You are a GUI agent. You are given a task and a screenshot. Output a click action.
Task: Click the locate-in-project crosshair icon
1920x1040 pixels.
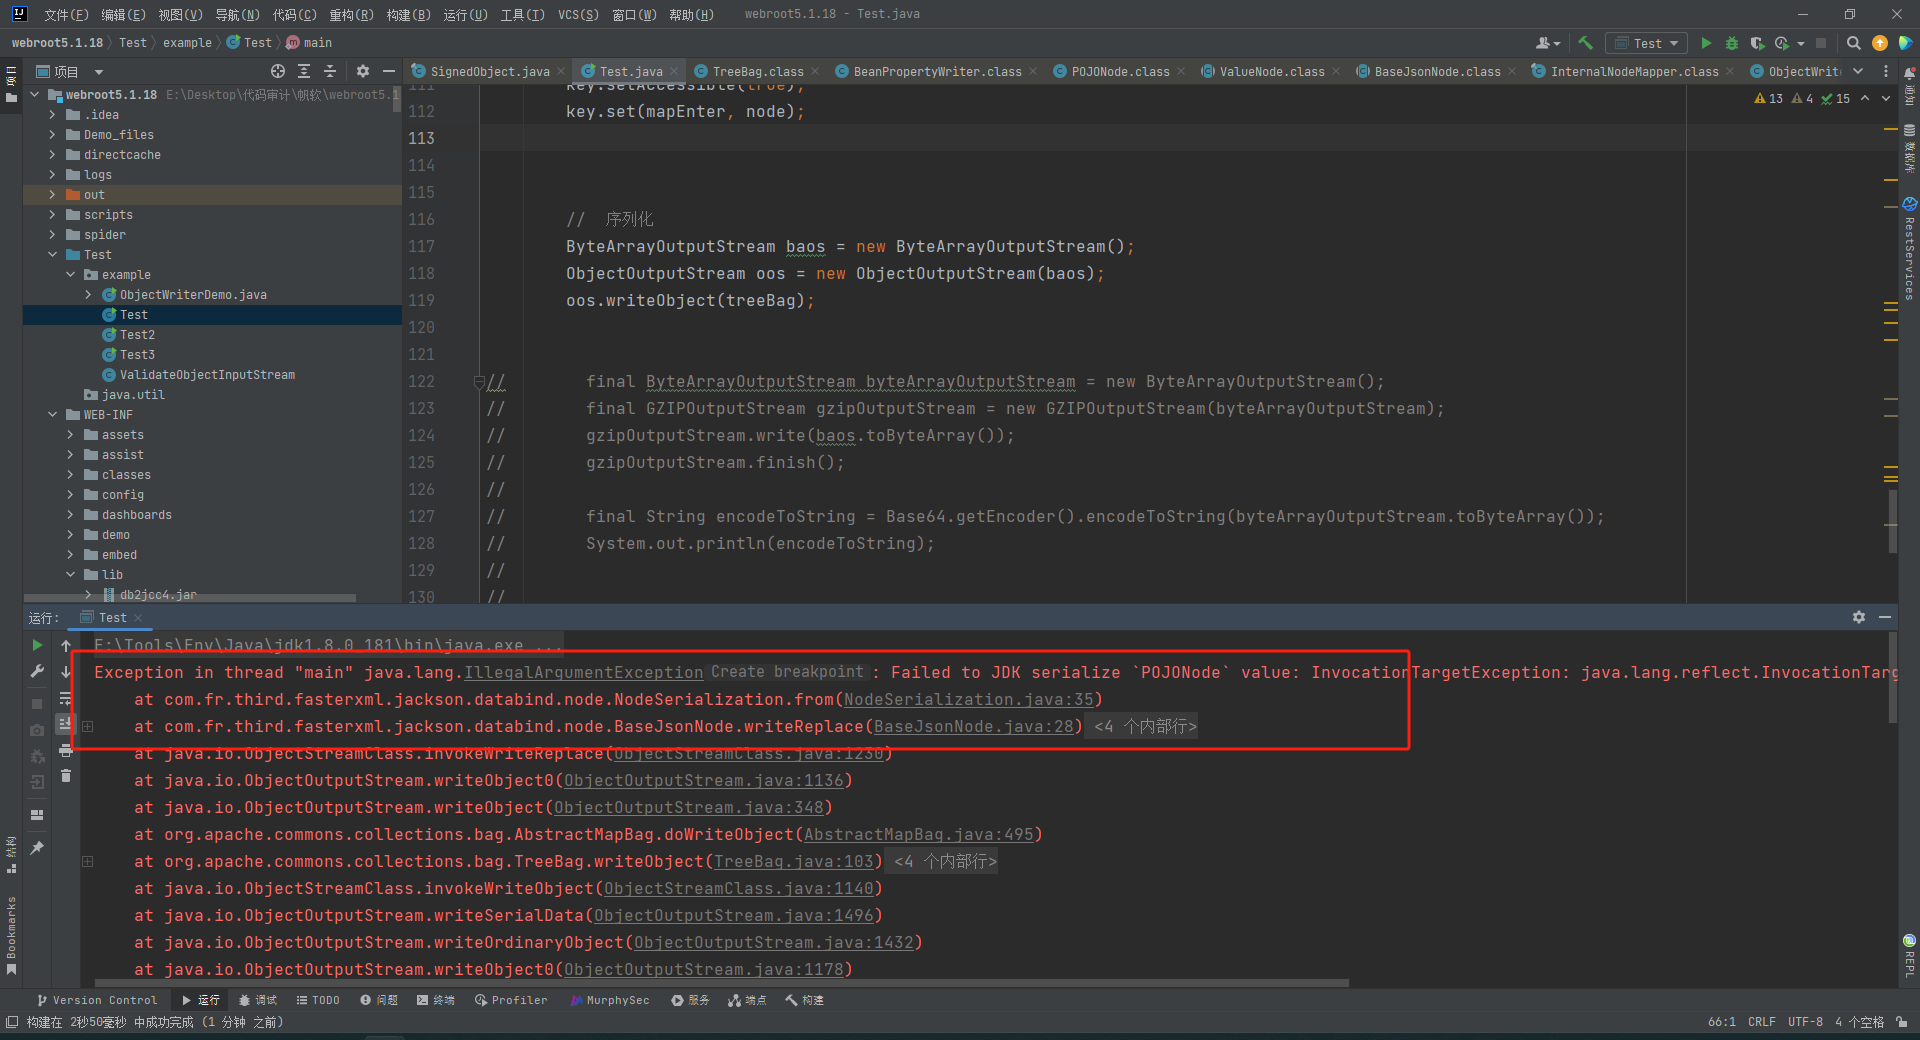[278, 71]
